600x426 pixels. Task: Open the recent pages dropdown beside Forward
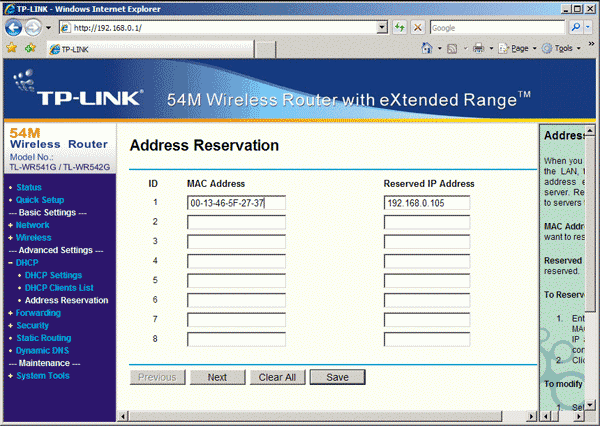pyautogui.click(x=49, y=28)
